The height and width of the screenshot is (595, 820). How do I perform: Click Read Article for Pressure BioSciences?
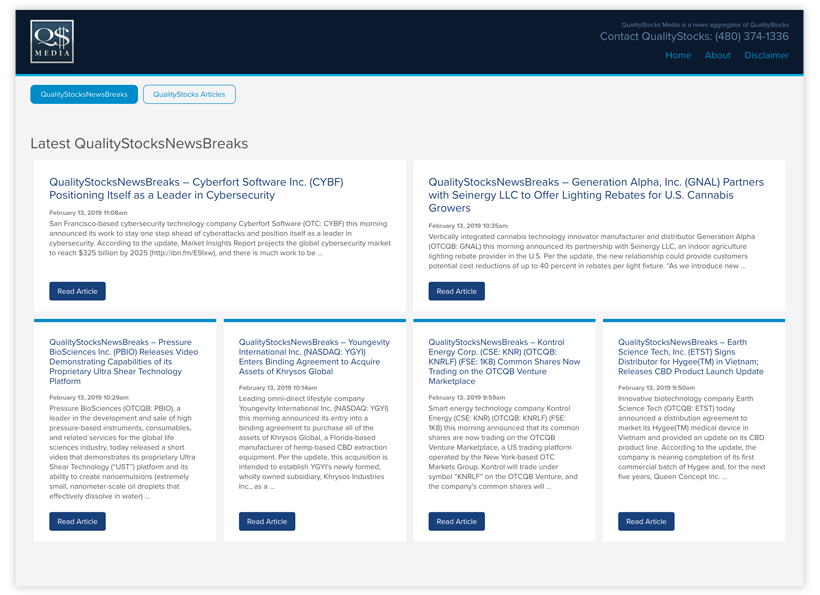(77, 521)
